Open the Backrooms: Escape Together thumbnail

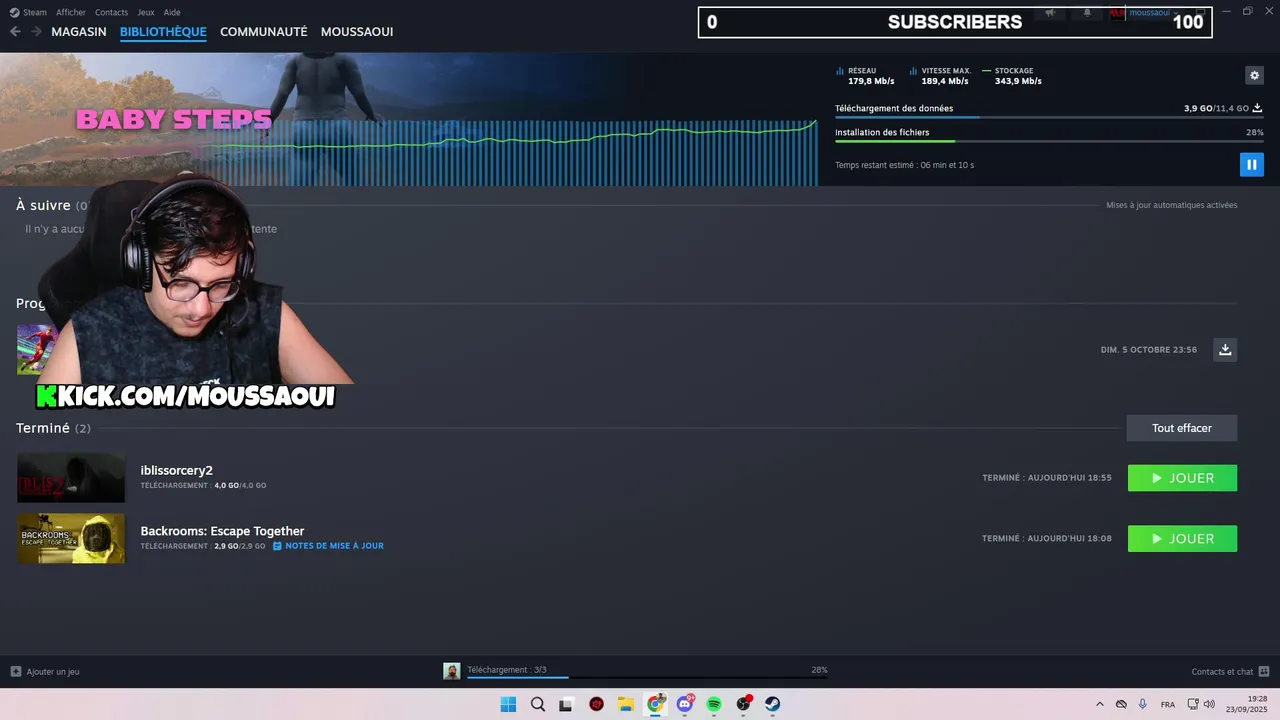pos(71,539)
